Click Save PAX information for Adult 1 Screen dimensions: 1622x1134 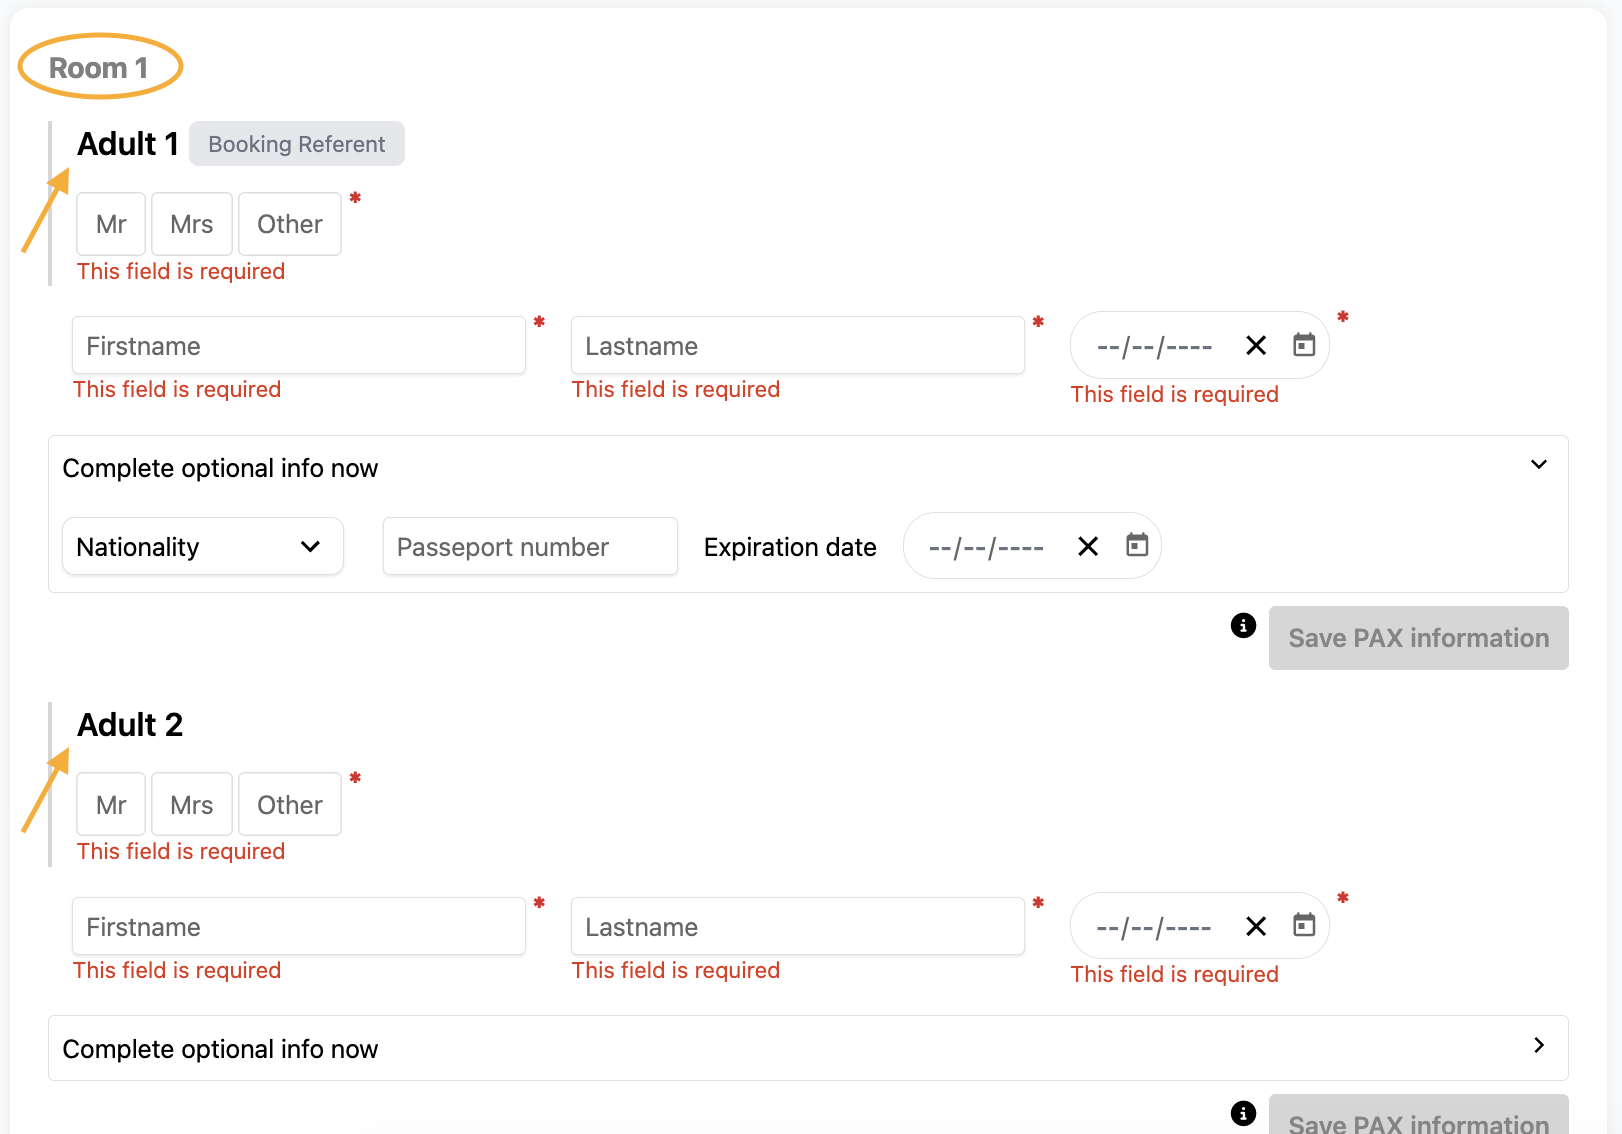click(x=1417, y=638)
